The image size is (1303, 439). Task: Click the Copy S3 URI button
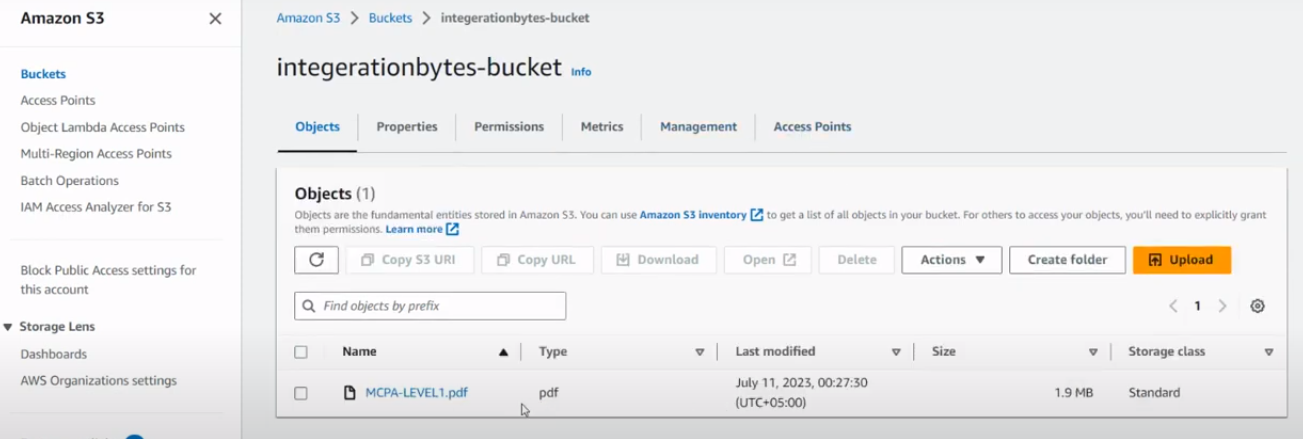tap(408, 260)
